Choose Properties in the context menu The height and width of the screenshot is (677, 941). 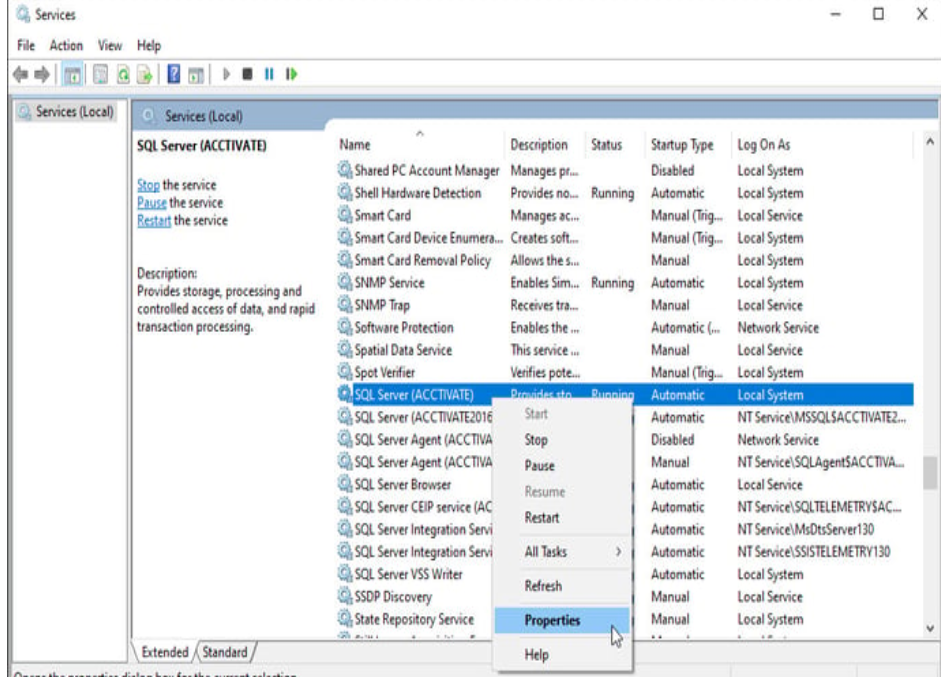[x=552, y=620]
